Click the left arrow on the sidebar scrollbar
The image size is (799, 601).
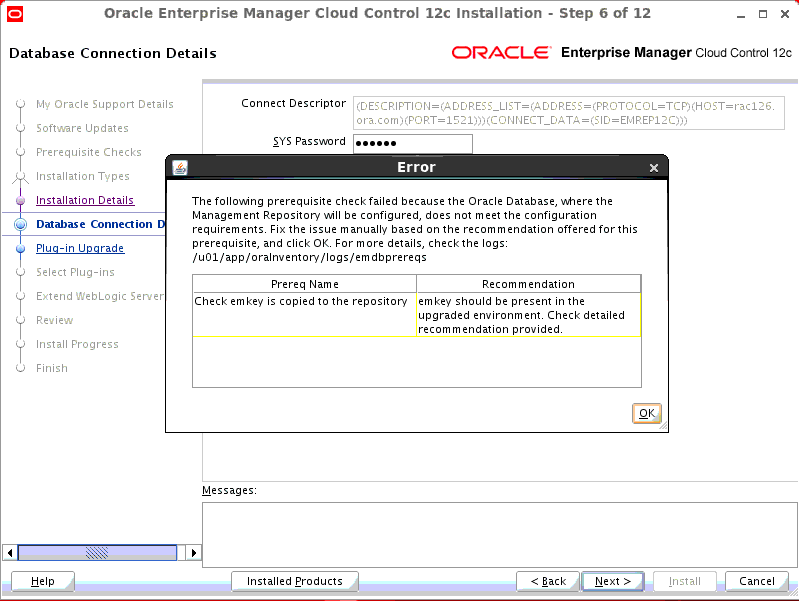tap(10, 553)
